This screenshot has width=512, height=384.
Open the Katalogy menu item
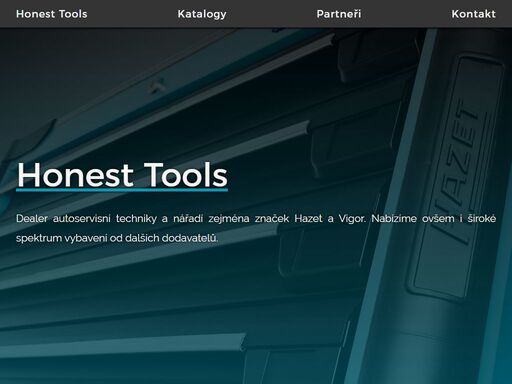pyautogui.click(x=202, y=14)
